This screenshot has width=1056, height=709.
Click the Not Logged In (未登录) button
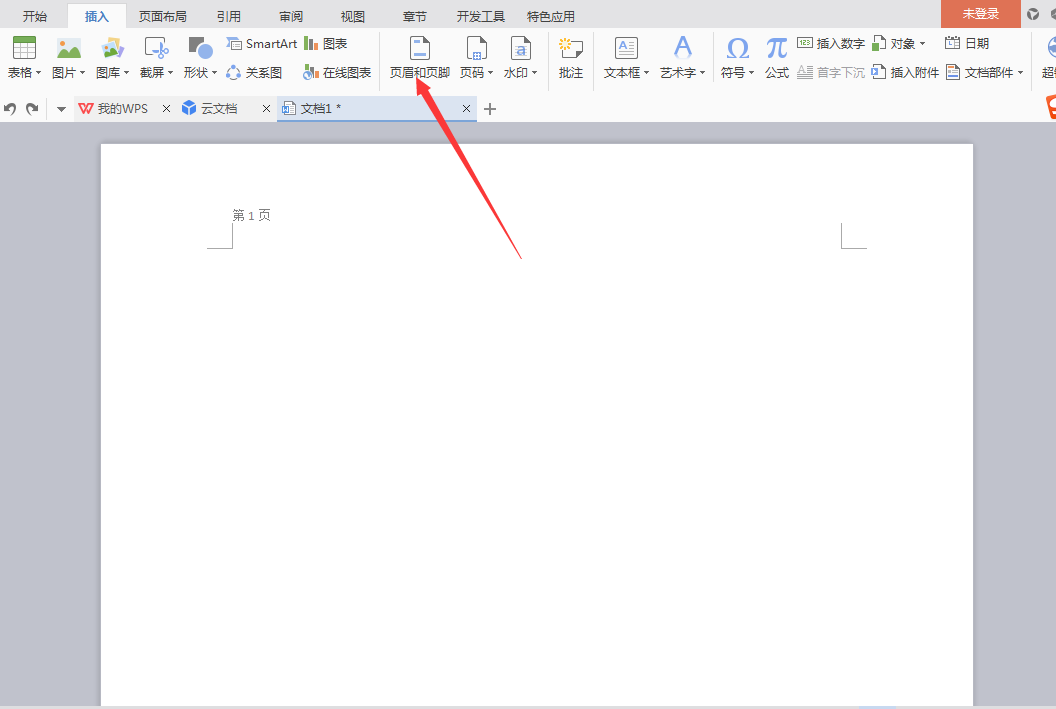click(x=980, y=14)
